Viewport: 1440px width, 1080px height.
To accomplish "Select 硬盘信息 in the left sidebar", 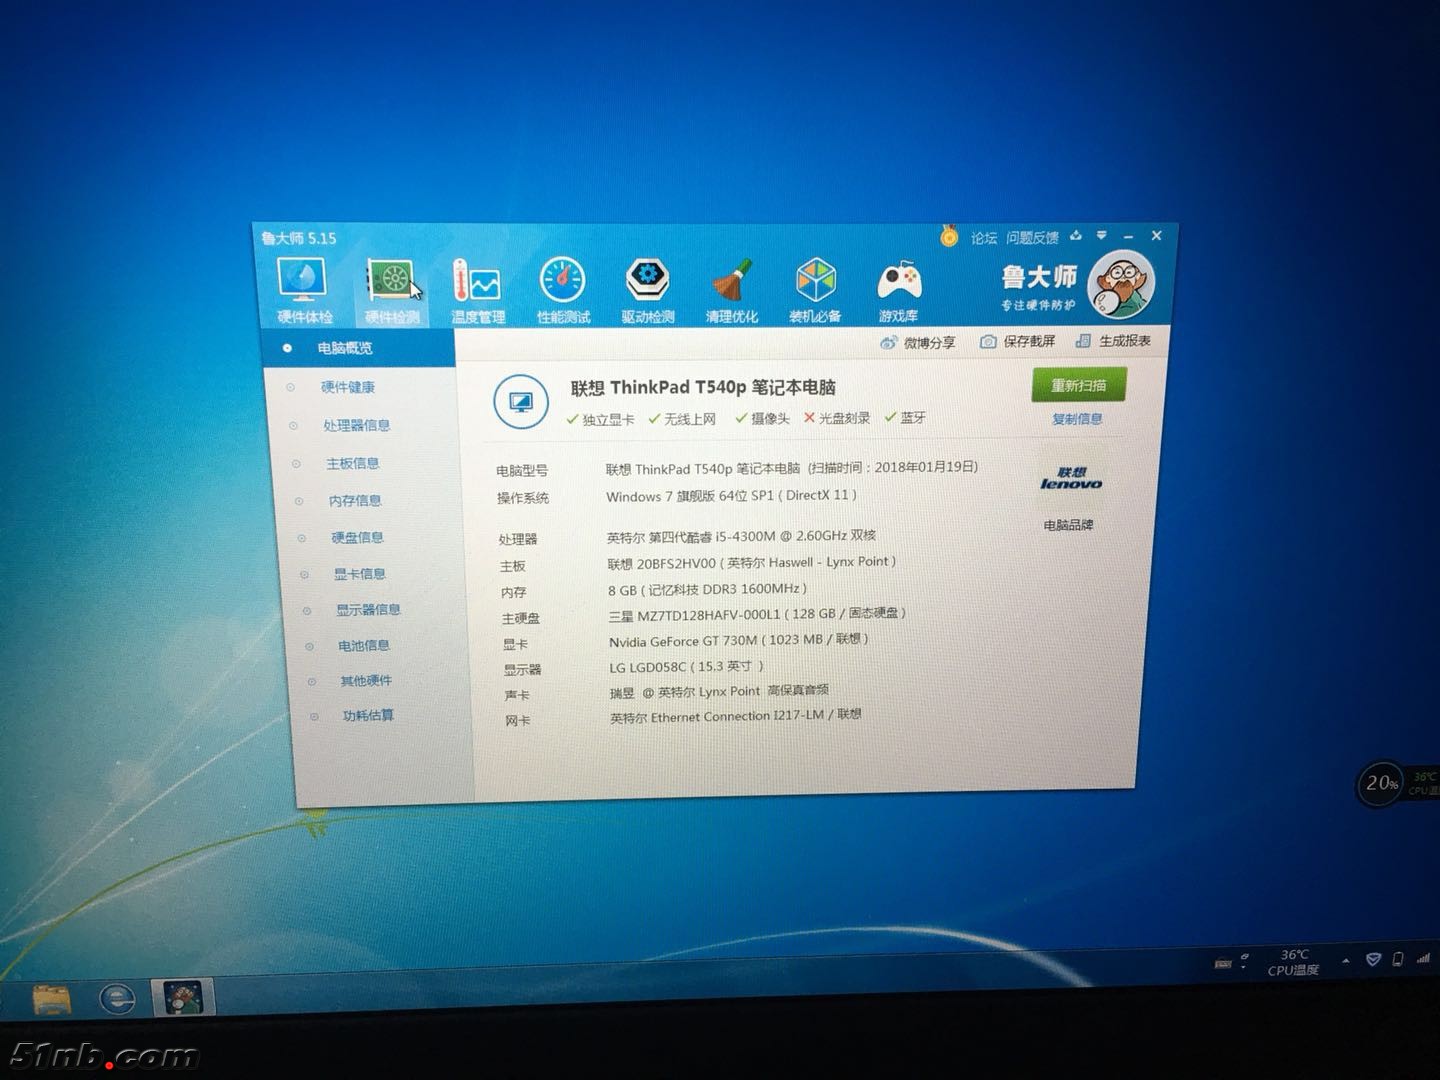I will point(357,537).
